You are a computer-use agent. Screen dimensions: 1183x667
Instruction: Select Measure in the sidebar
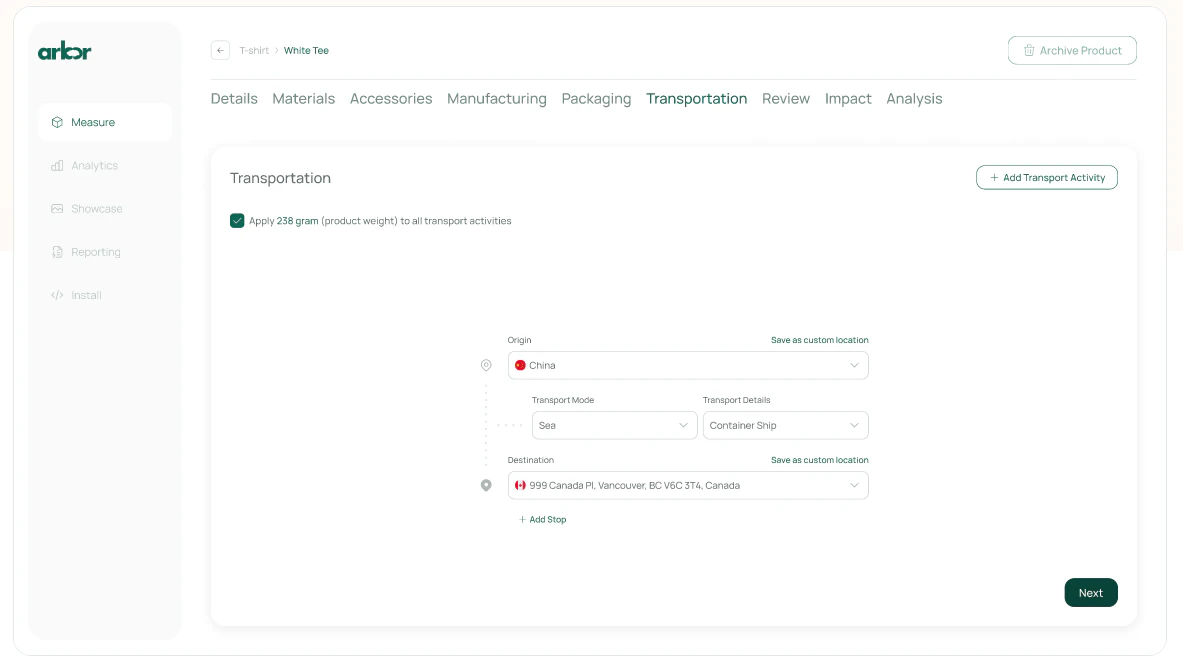pyautogui.click(x=92, y=122)
